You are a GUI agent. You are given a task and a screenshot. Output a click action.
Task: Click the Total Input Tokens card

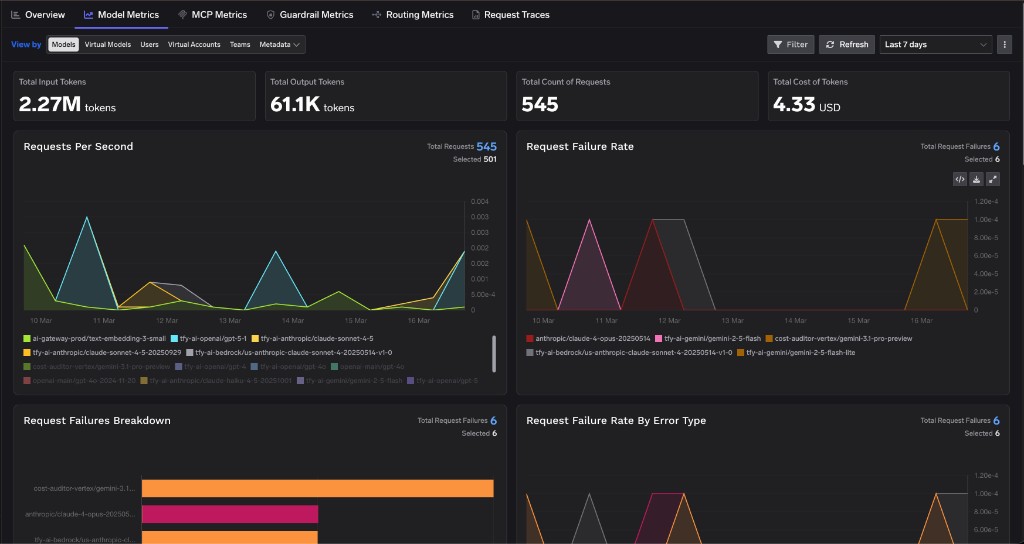pyautogui.click(x=134, y=96)
